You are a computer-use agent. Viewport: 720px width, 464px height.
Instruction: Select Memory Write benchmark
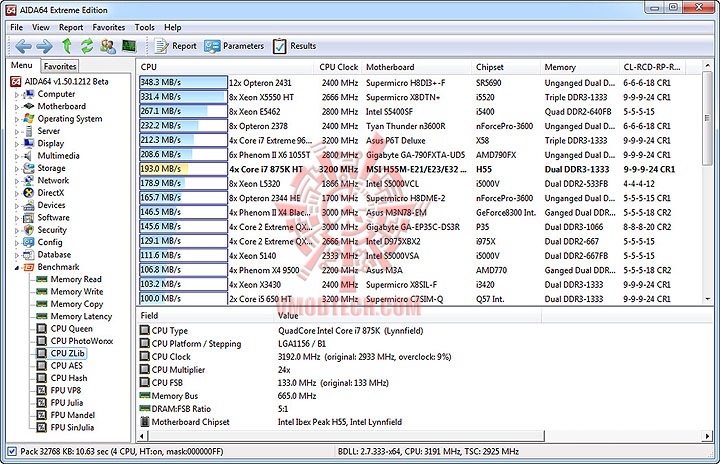[77, 292]
